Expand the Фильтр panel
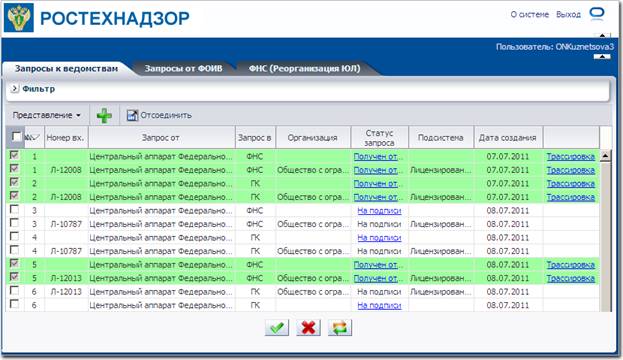 click(x=14, y=89)
